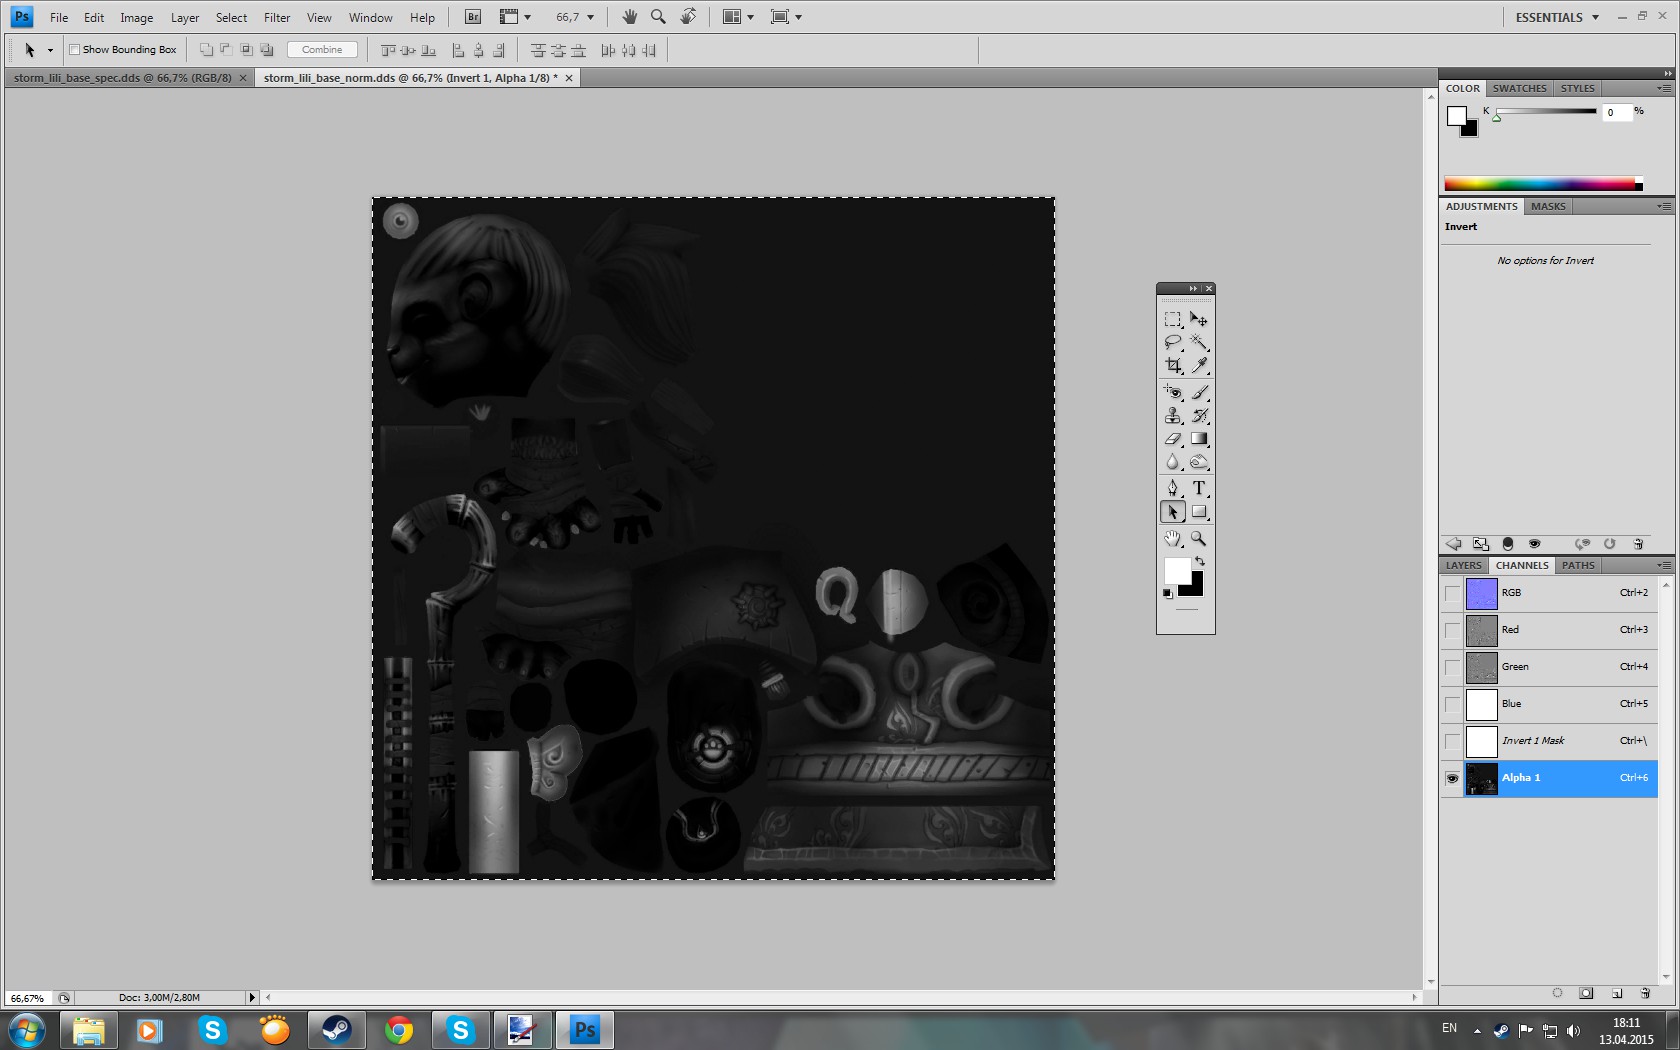This screenshot has width=1680, height=1050.
Task: Select the Type tool
Action: tap(1199, 488)
